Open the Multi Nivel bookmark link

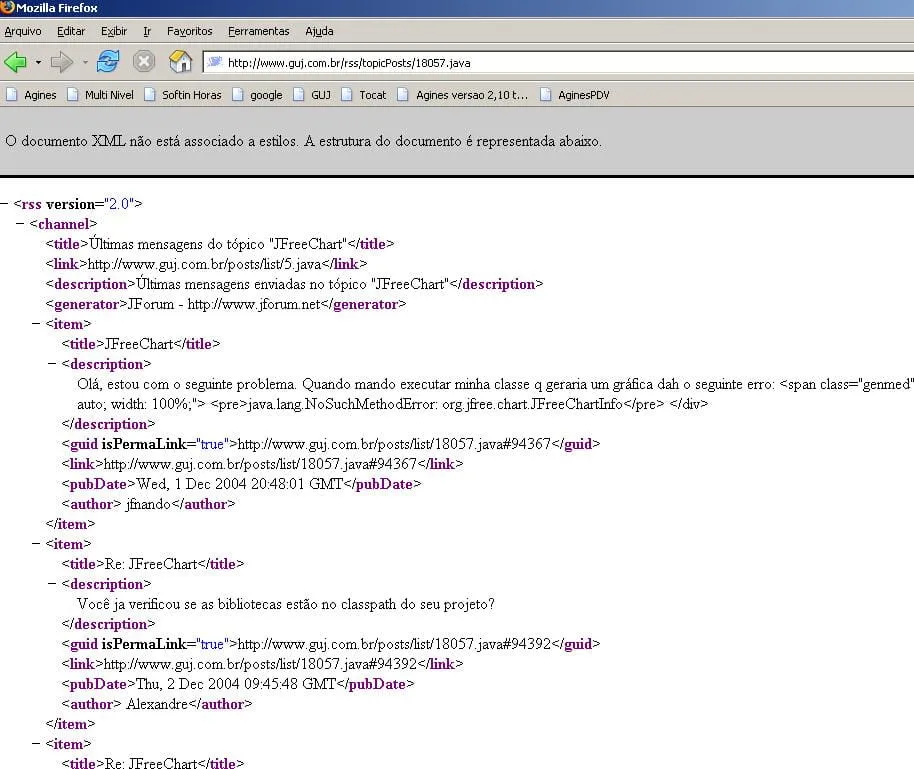pos(100,95)
